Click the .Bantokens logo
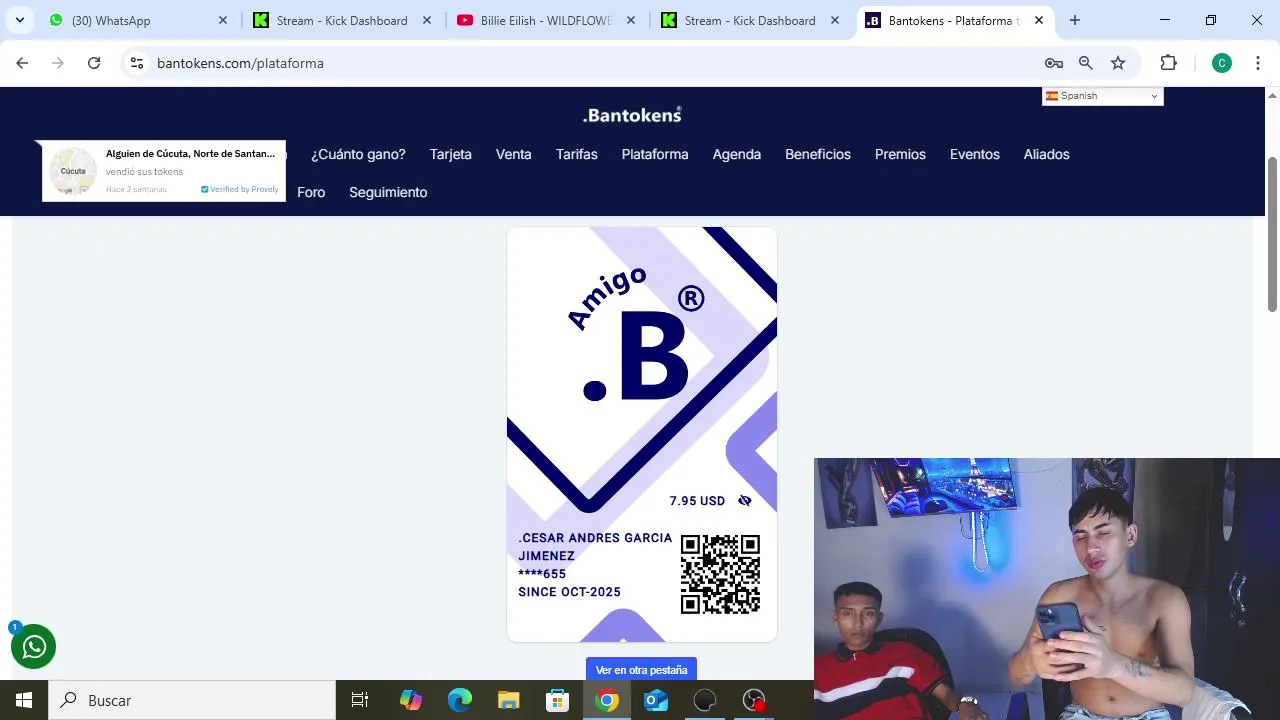This screenshot has width=1280, height=720. point(632,115)
